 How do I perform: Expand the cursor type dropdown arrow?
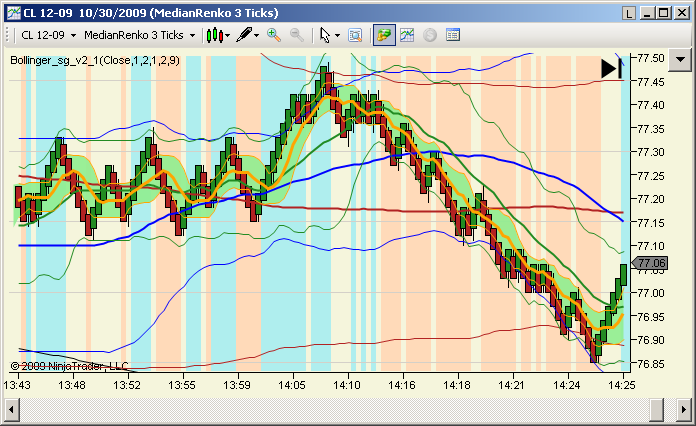point(337,36)
